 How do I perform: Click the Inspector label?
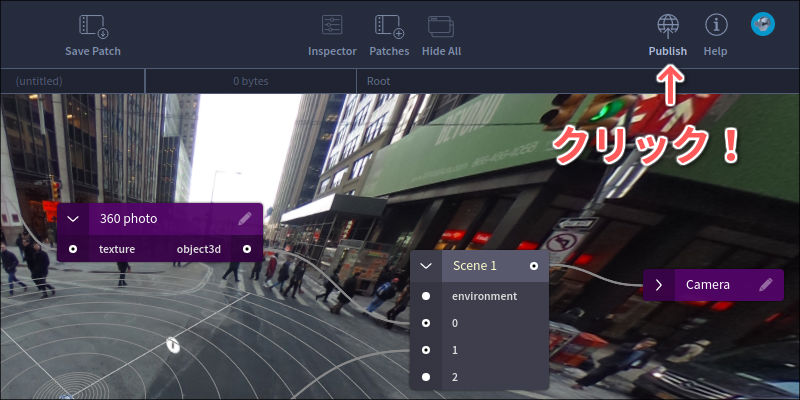pos(332,52)
